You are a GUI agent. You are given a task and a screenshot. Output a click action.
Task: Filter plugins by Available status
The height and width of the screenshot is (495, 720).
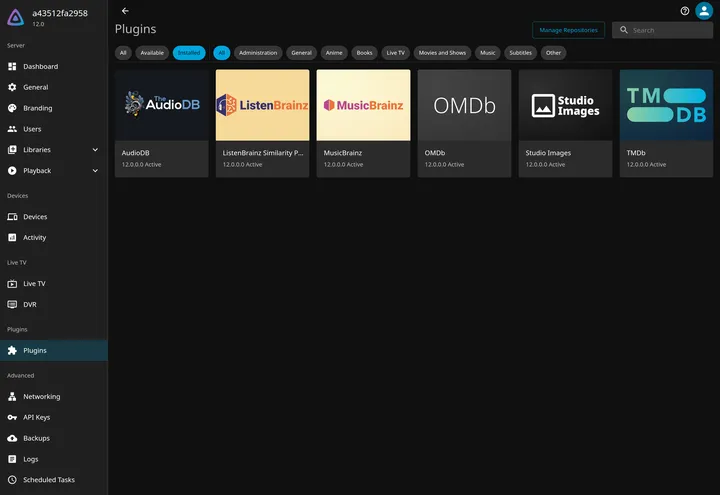pyautogui.click(x=152, y=53)
